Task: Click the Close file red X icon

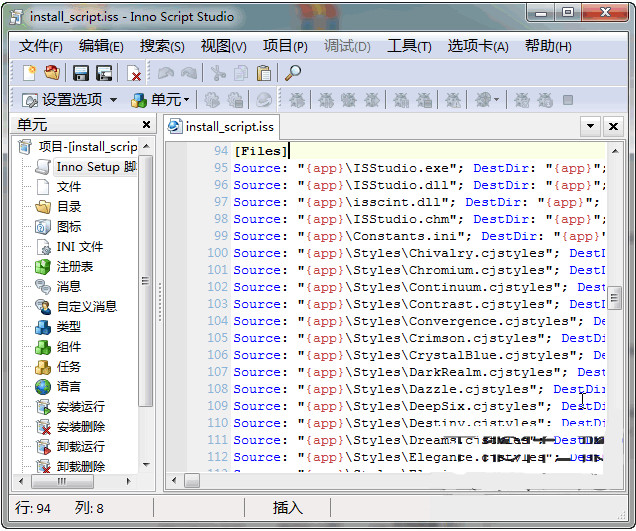Action: click(133, 73)
